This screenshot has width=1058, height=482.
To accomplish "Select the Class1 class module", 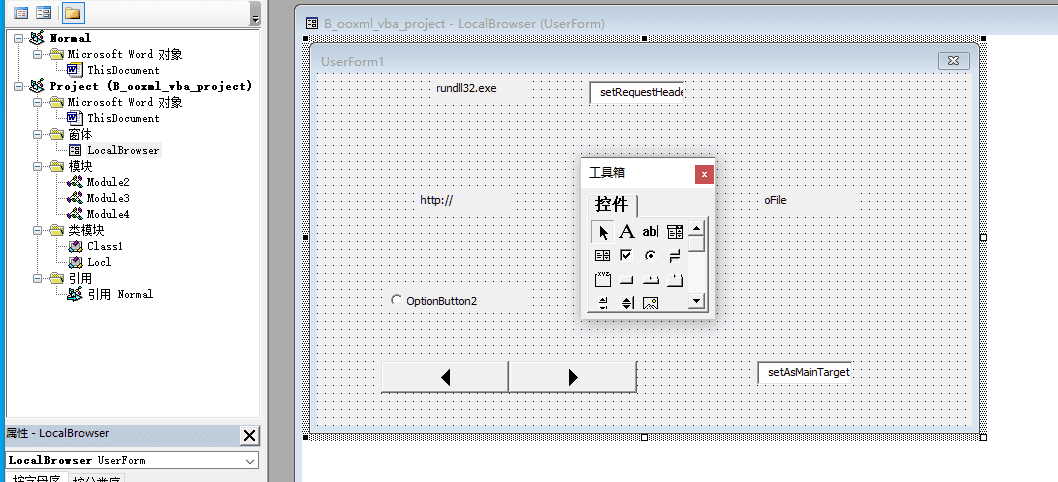I will click(105, 246).
